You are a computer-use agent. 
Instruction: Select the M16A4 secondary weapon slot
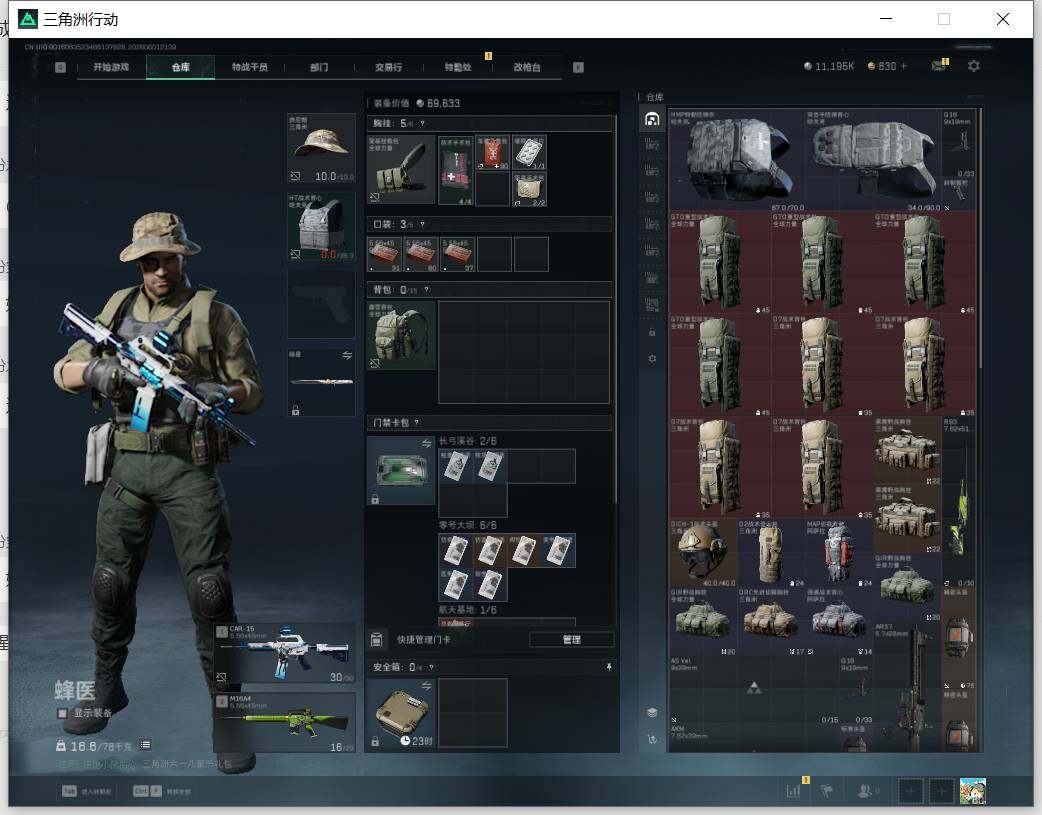click(x=284, y=723)
